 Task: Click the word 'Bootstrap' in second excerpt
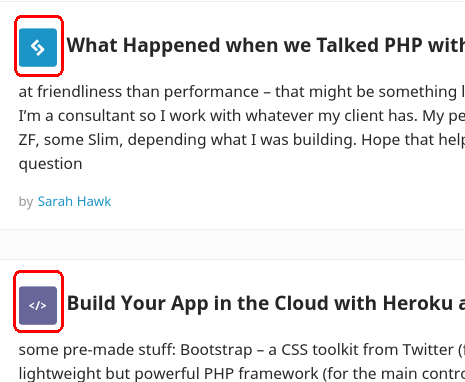(x=216, y=350)
